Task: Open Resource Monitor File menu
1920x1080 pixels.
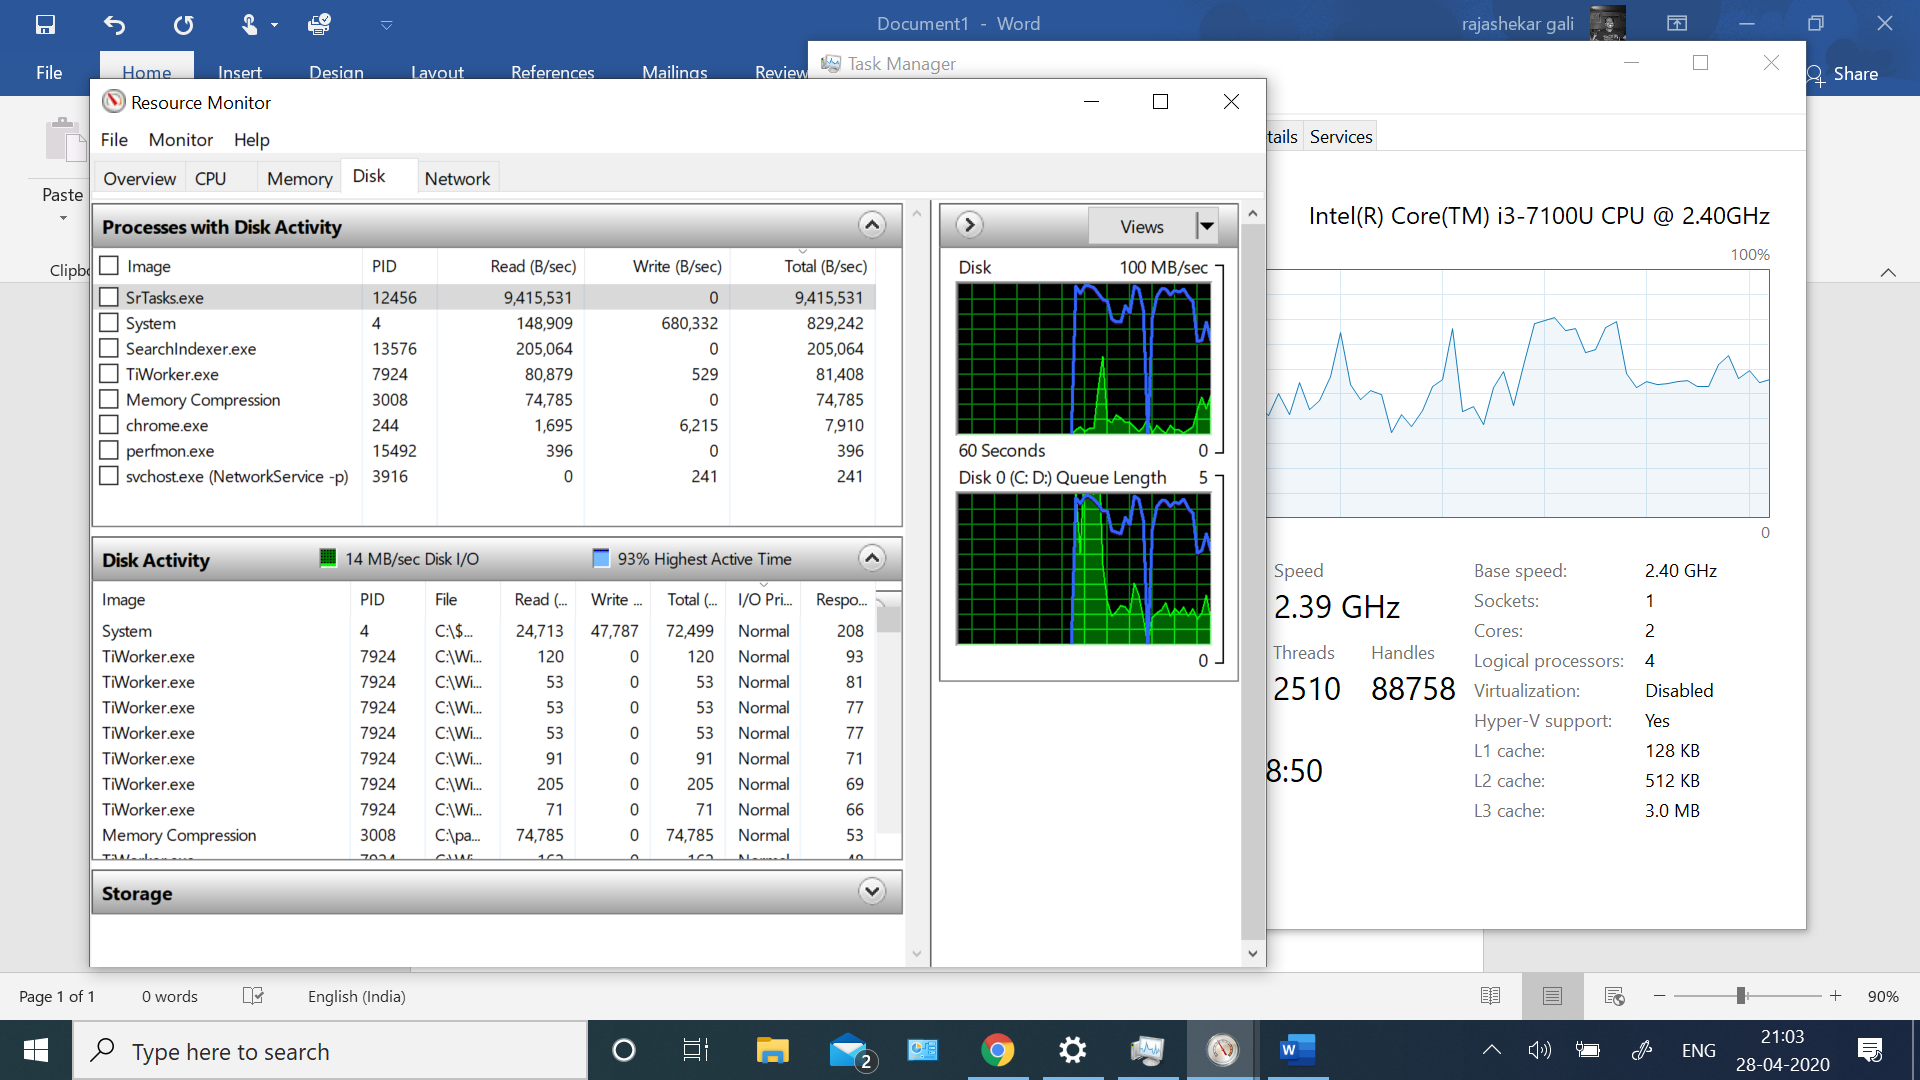Action: pos(114,140)
